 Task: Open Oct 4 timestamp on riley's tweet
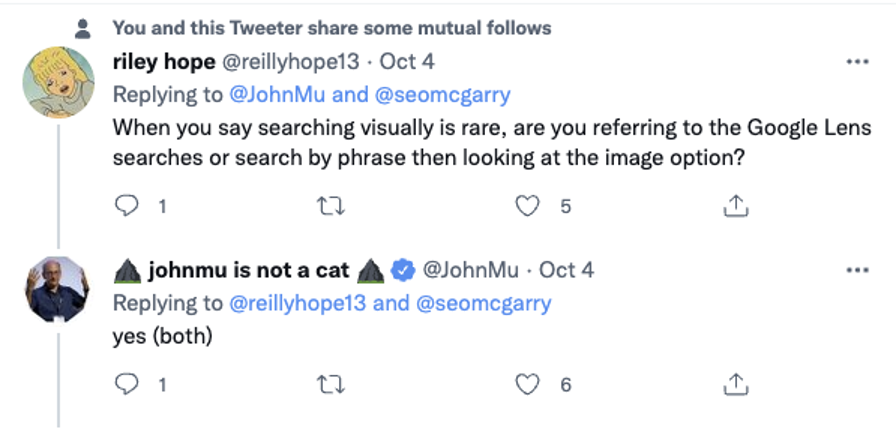[406, 62]
